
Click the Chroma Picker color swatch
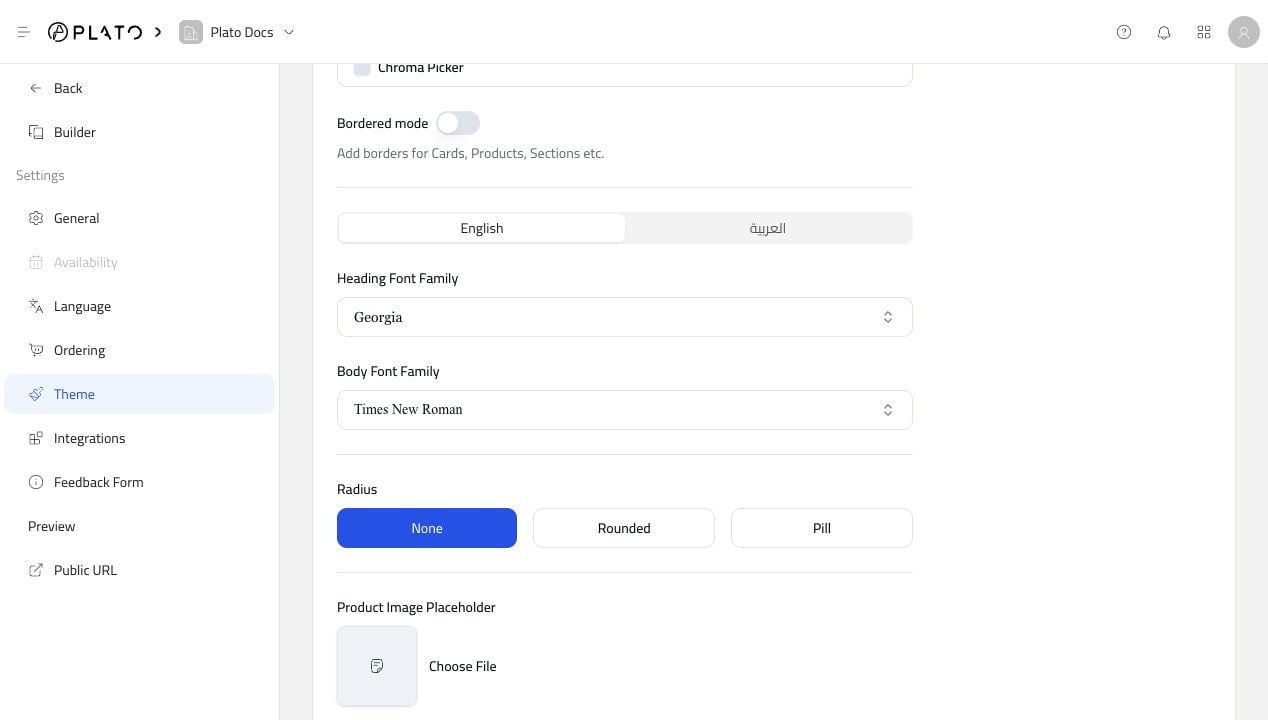(362, 68)
